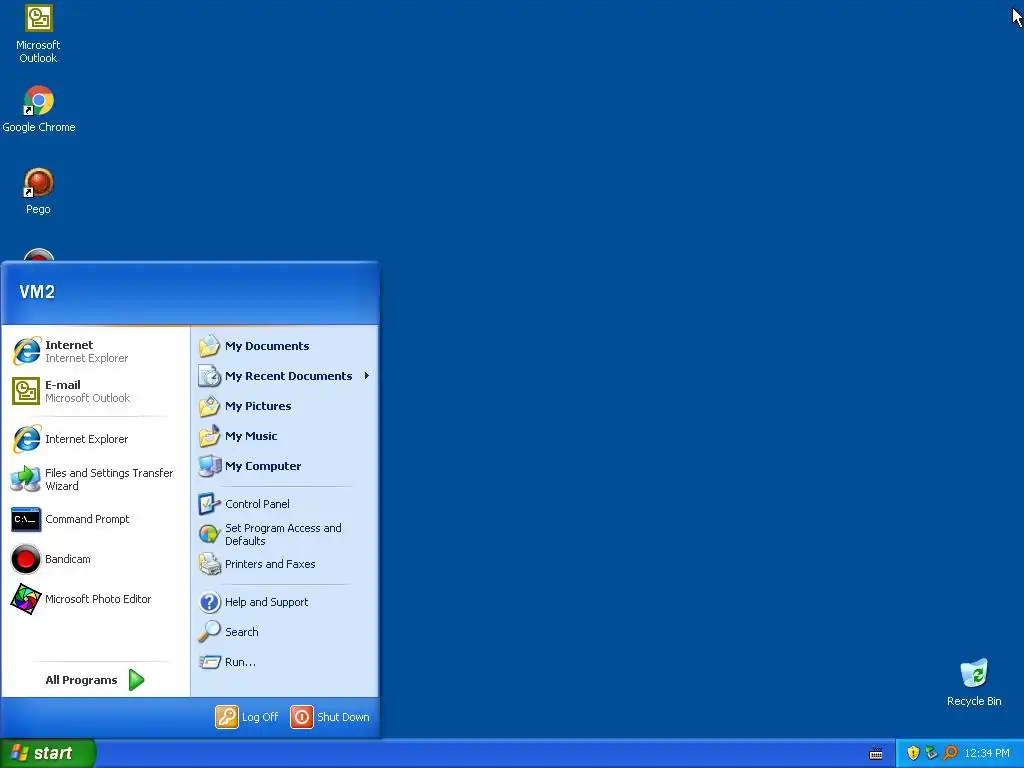Click the Set Program Access globe icon
Viewport: 1024px width, 768px height.
click(x=210, y=534)
